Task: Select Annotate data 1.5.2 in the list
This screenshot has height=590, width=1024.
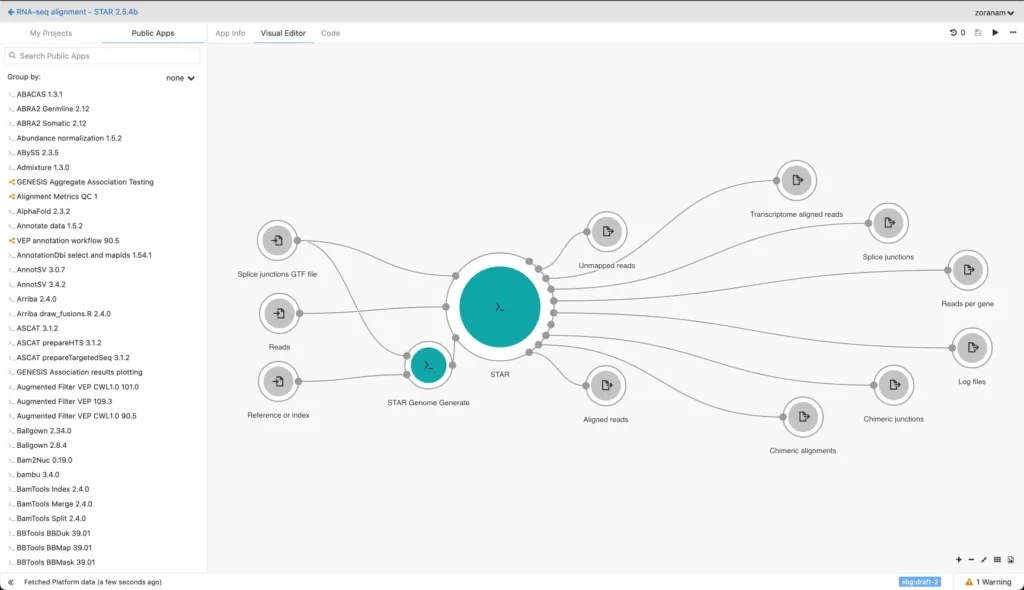Action: [x=50, y=226]
